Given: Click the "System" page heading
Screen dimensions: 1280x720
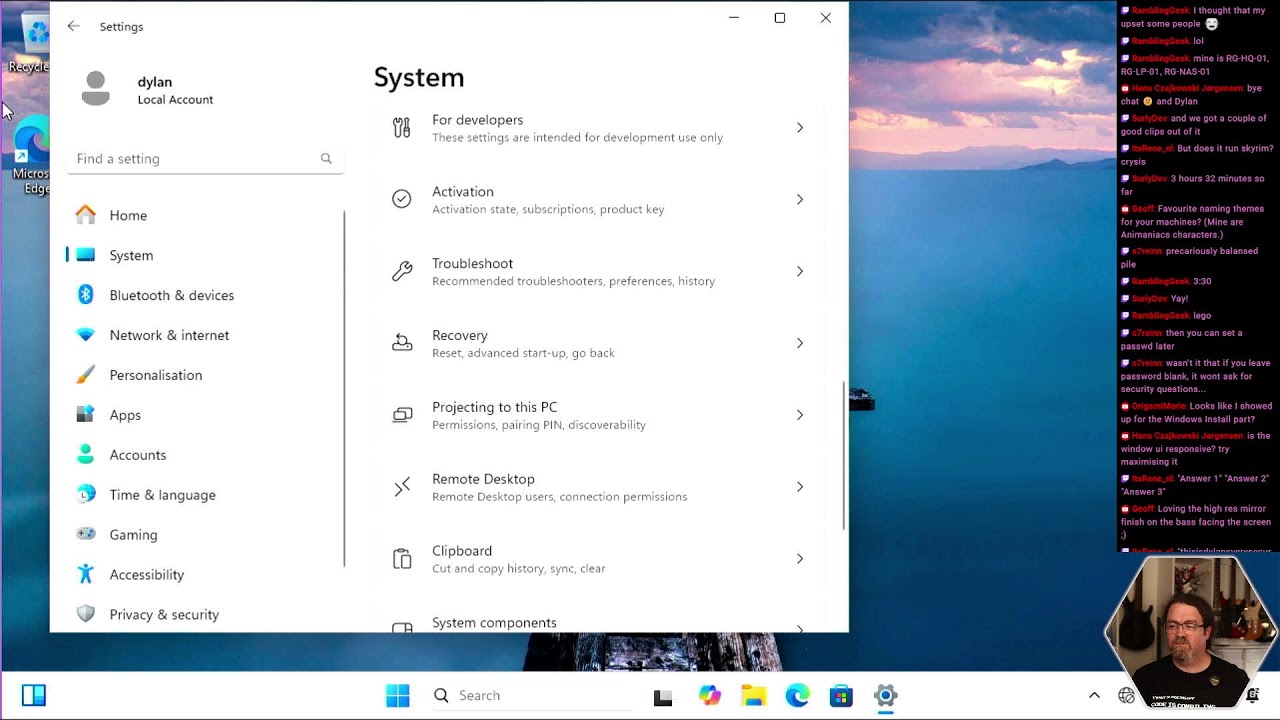Looking at the screenshot, I should (419, 77).
